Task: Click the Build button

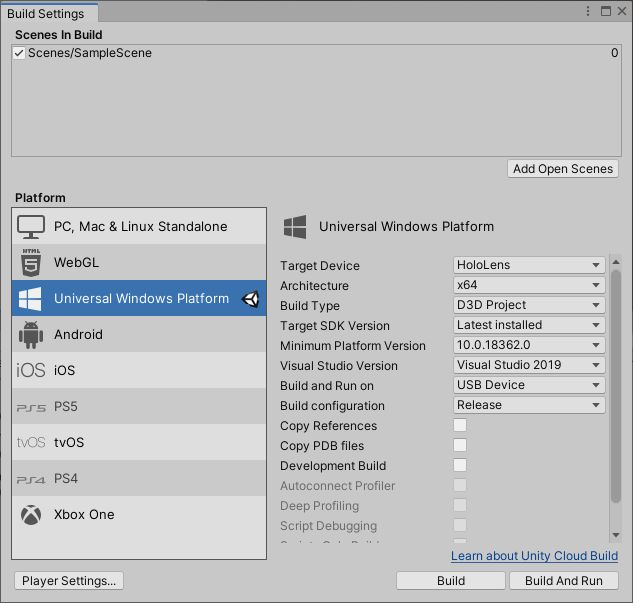Action: tap(451, 581)
